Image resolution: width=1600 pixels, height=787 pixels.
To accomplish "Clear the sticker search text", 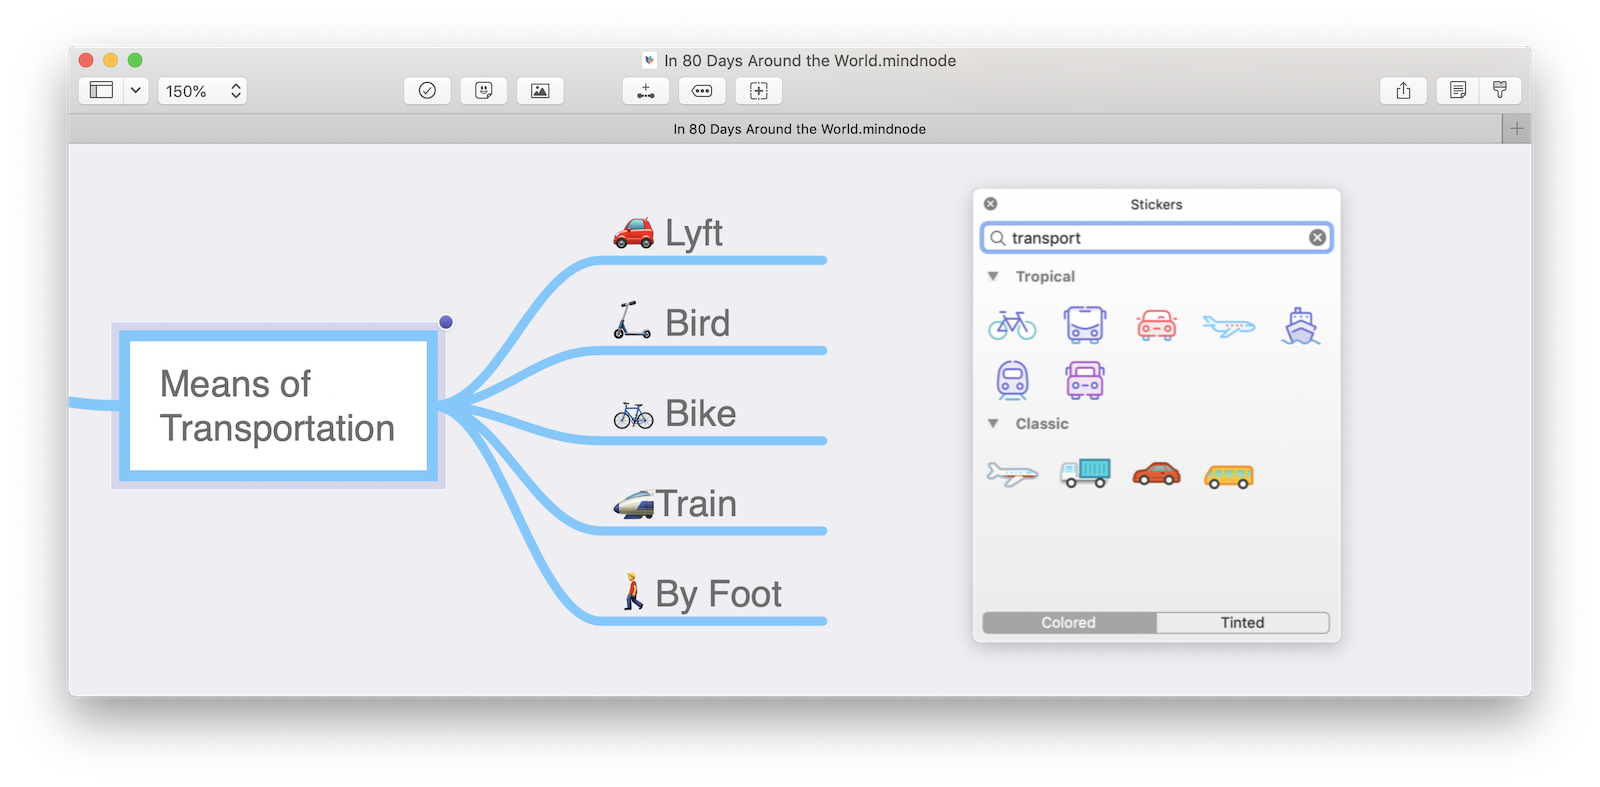I will click(x=1318, y=238).
